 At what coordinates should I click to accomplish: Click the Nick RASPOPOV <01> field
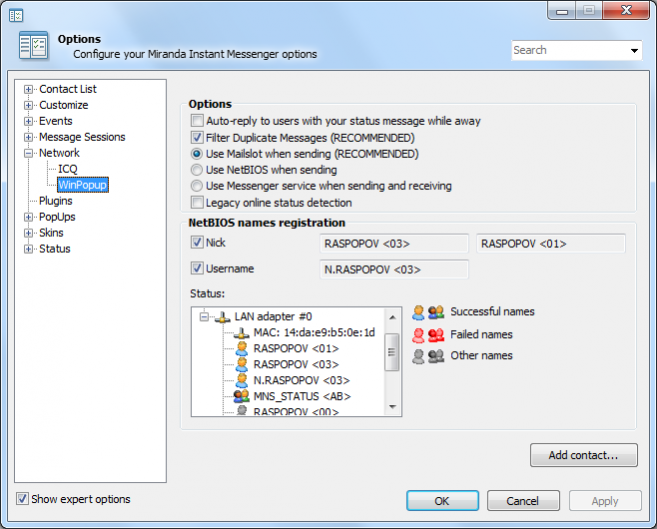pyautogui.click(x=551, y=244)
